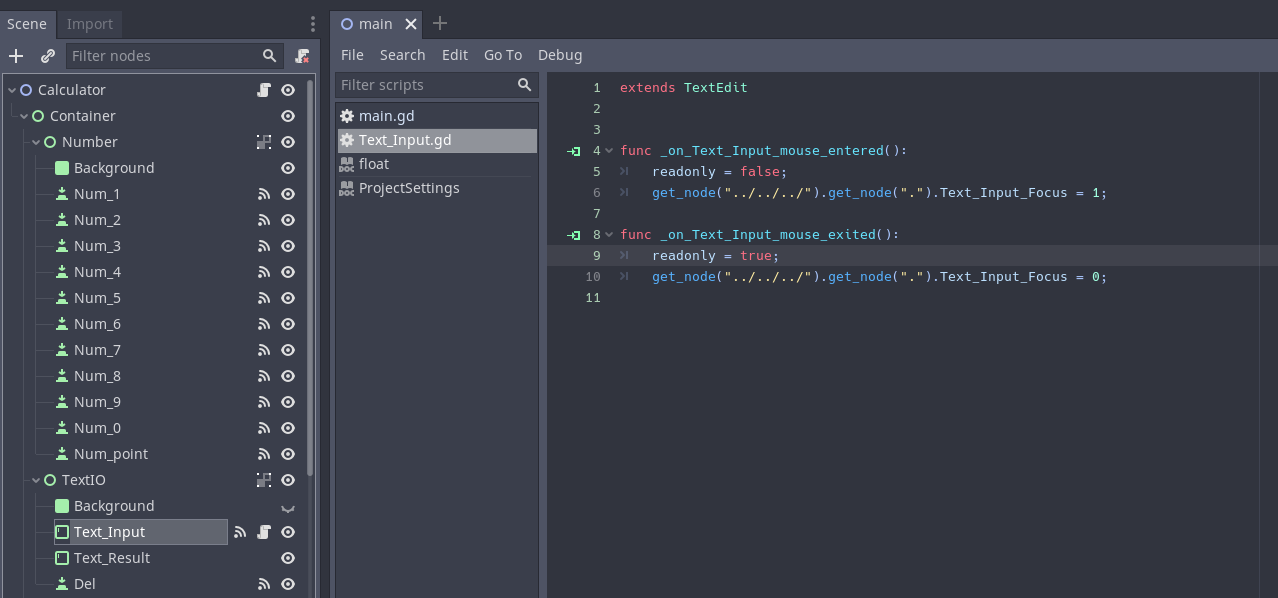This screenshot has height=598, width=1278.
Task: Click the Scene dock three-dots options menu
Action: click(313, 23)
